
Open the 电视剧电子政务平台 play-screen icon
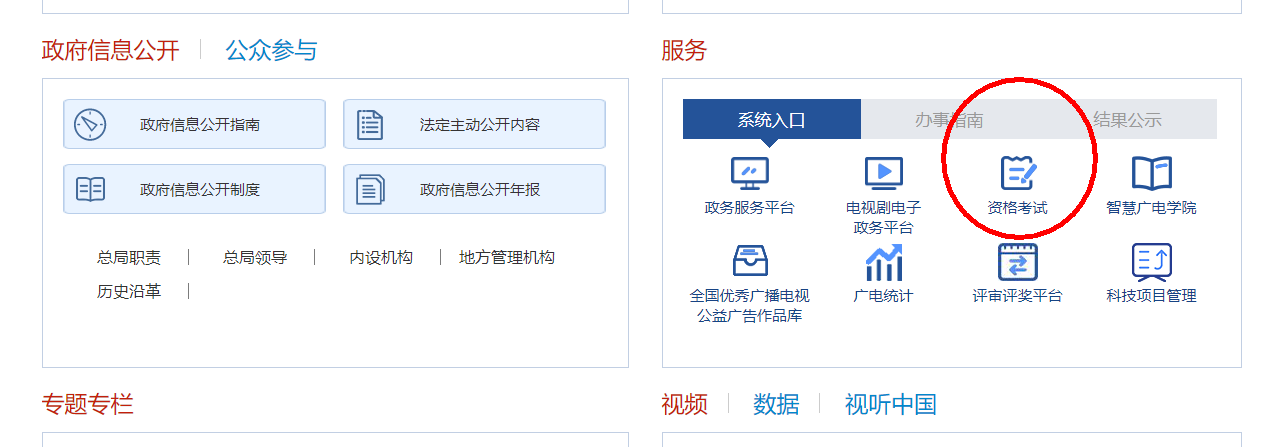coord(883,174)
